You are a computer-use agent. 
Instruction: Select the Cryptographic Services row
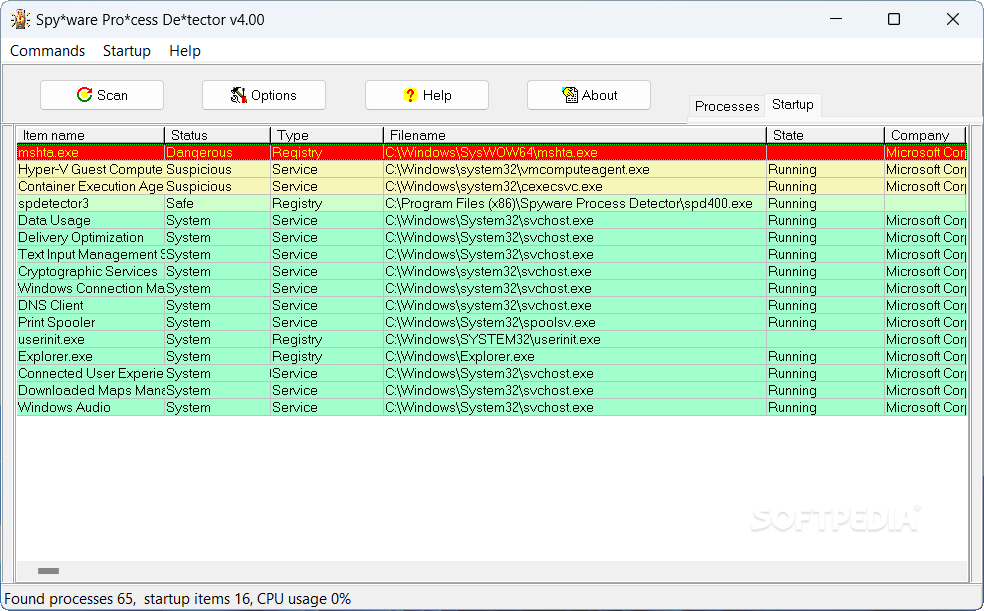[491, 271]
